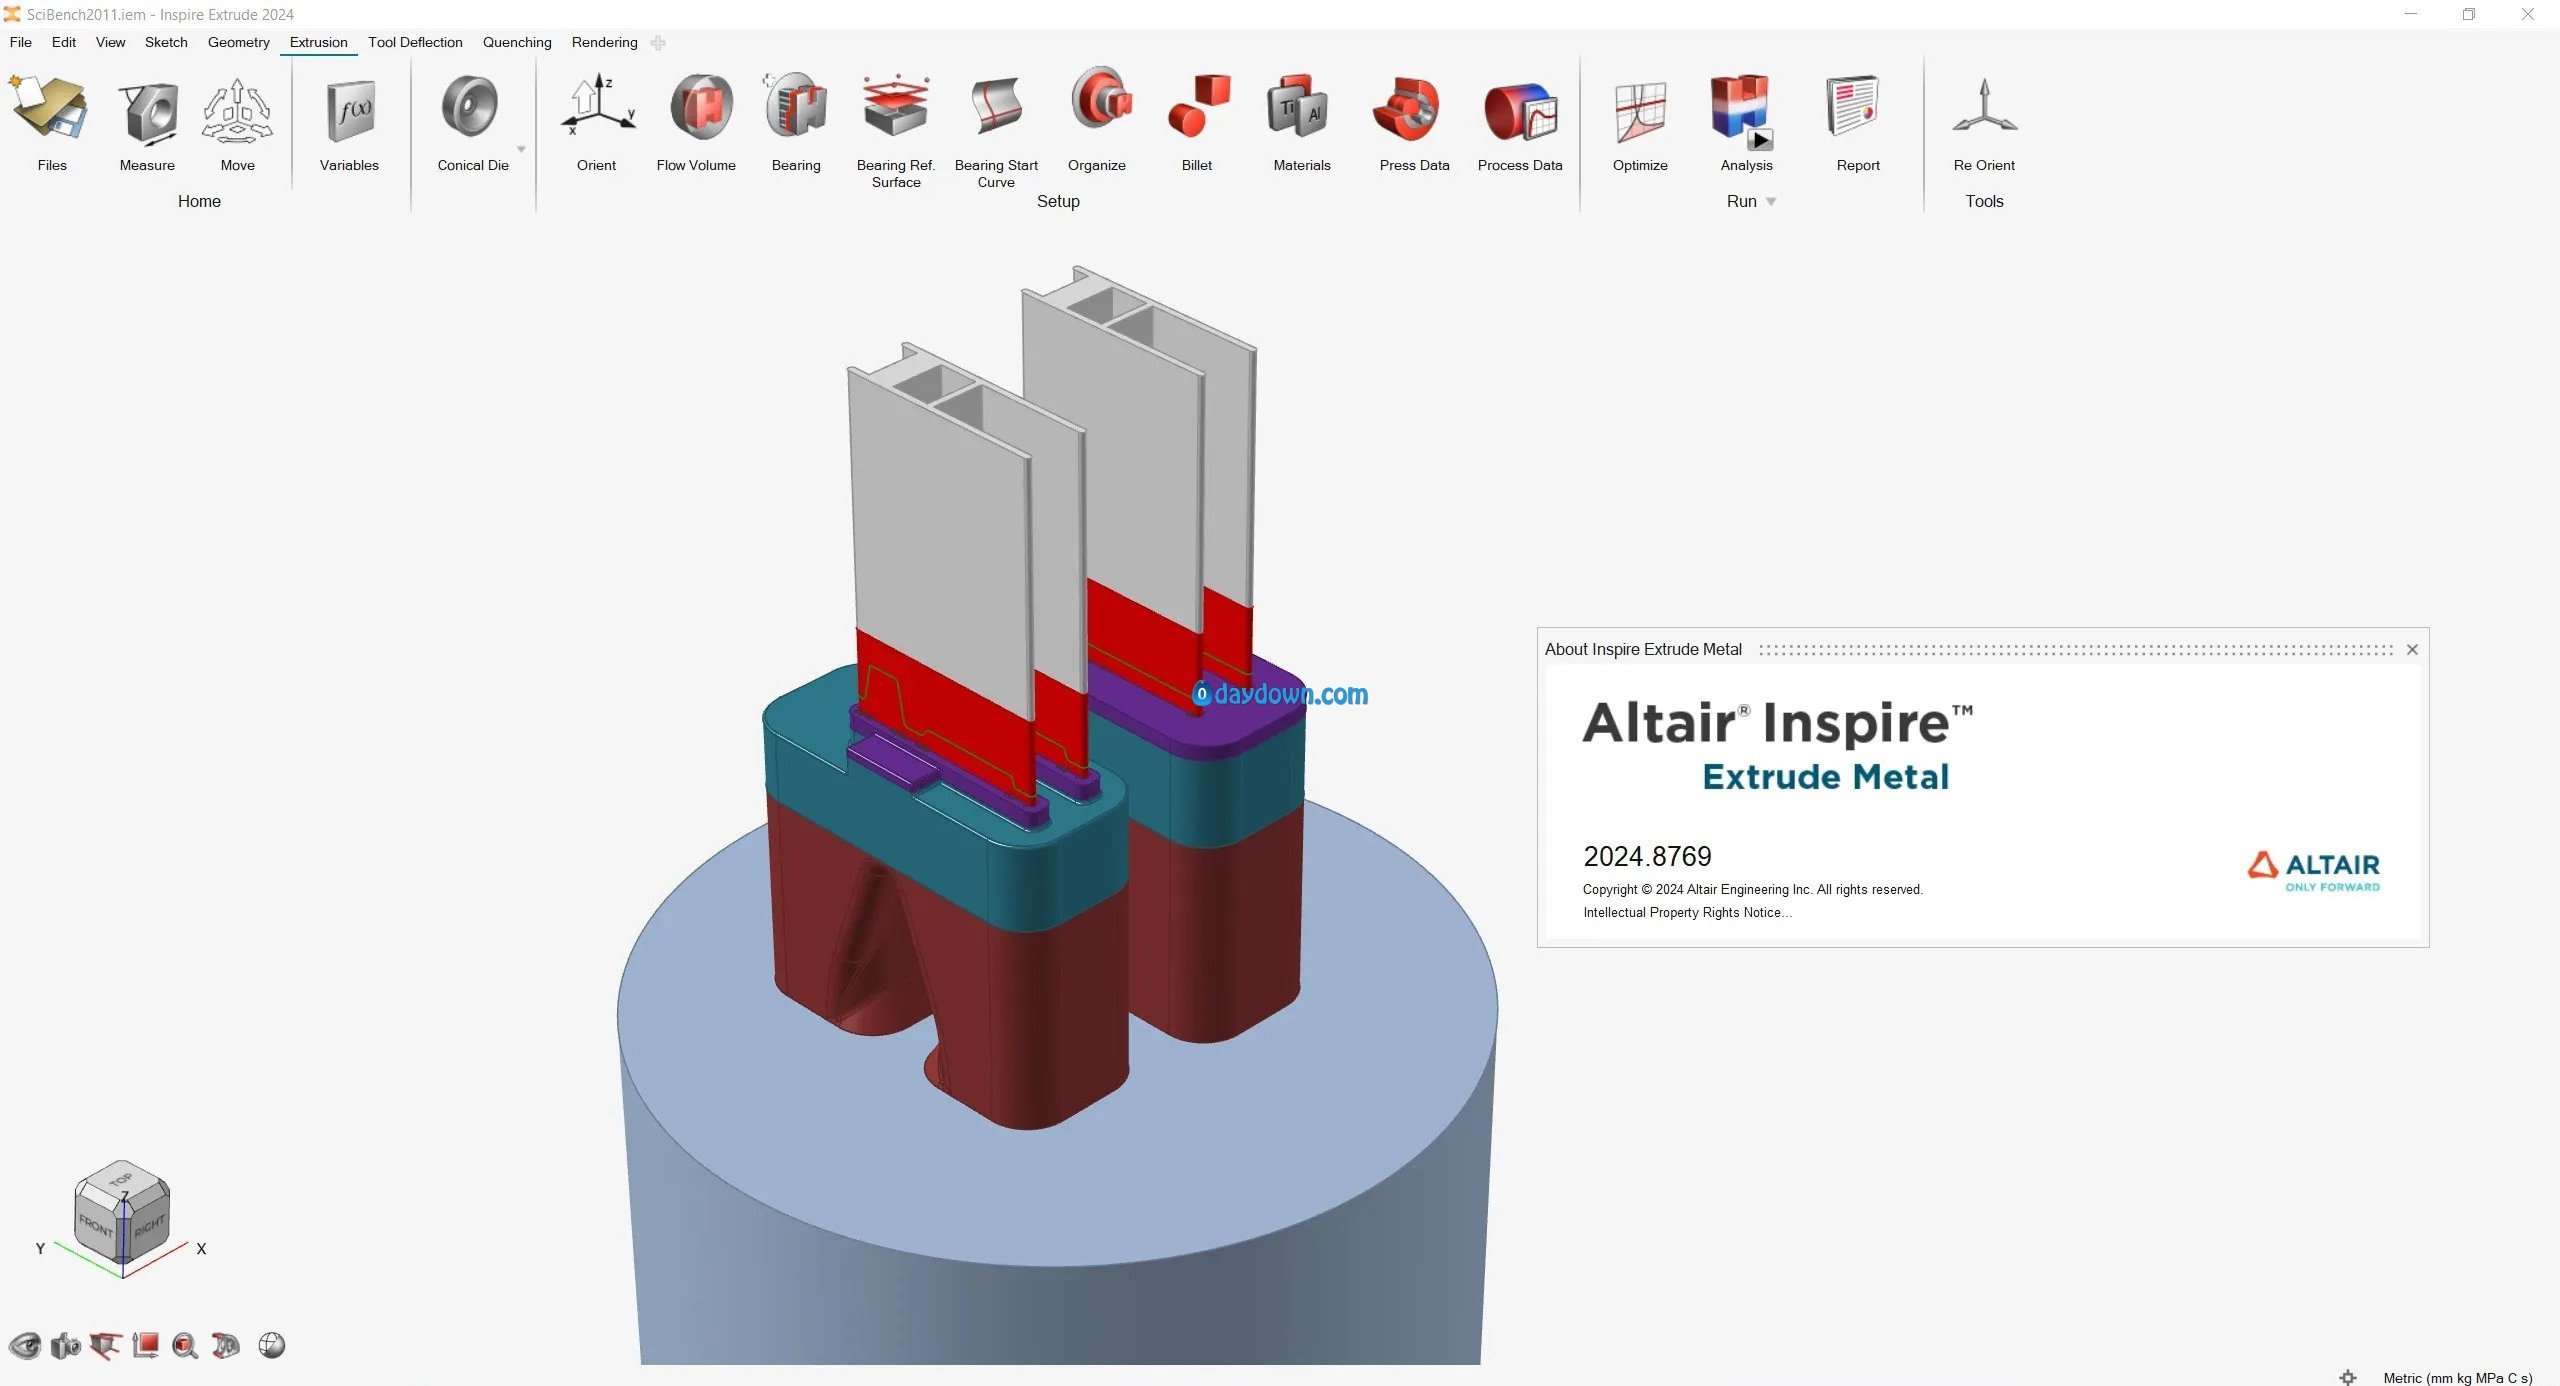Click the camera snapshot view icon
Viewport: 2560px width, 1386px height.
(66, 1346)
